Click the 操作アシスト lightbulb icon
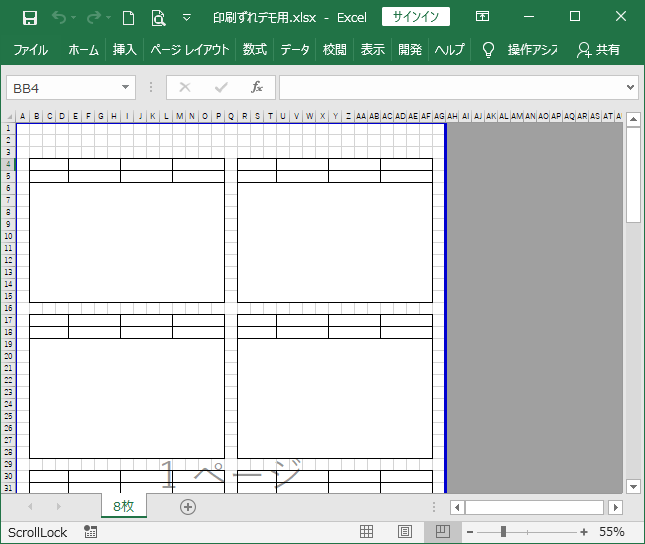This screenshot has width=645, height=544. [488, 50]
